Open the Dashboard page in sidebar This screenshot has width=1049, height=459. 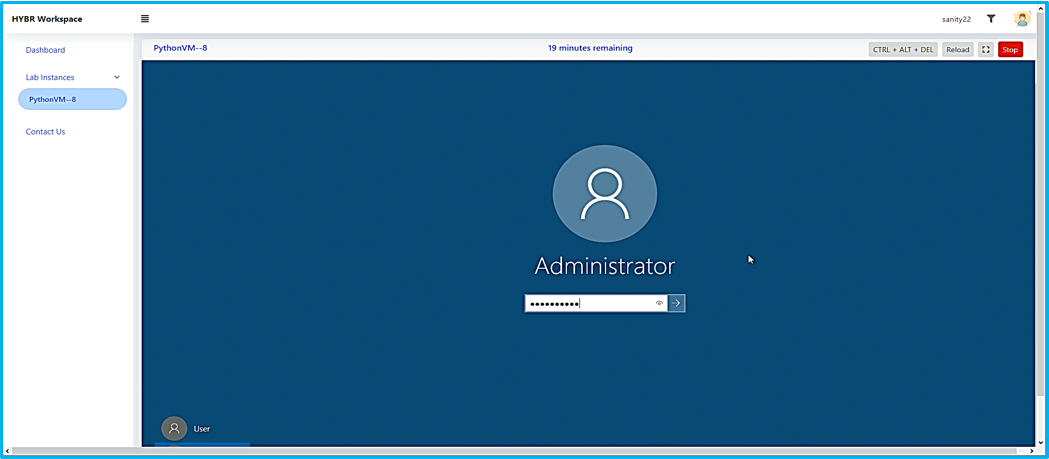(x=45, y=50)
